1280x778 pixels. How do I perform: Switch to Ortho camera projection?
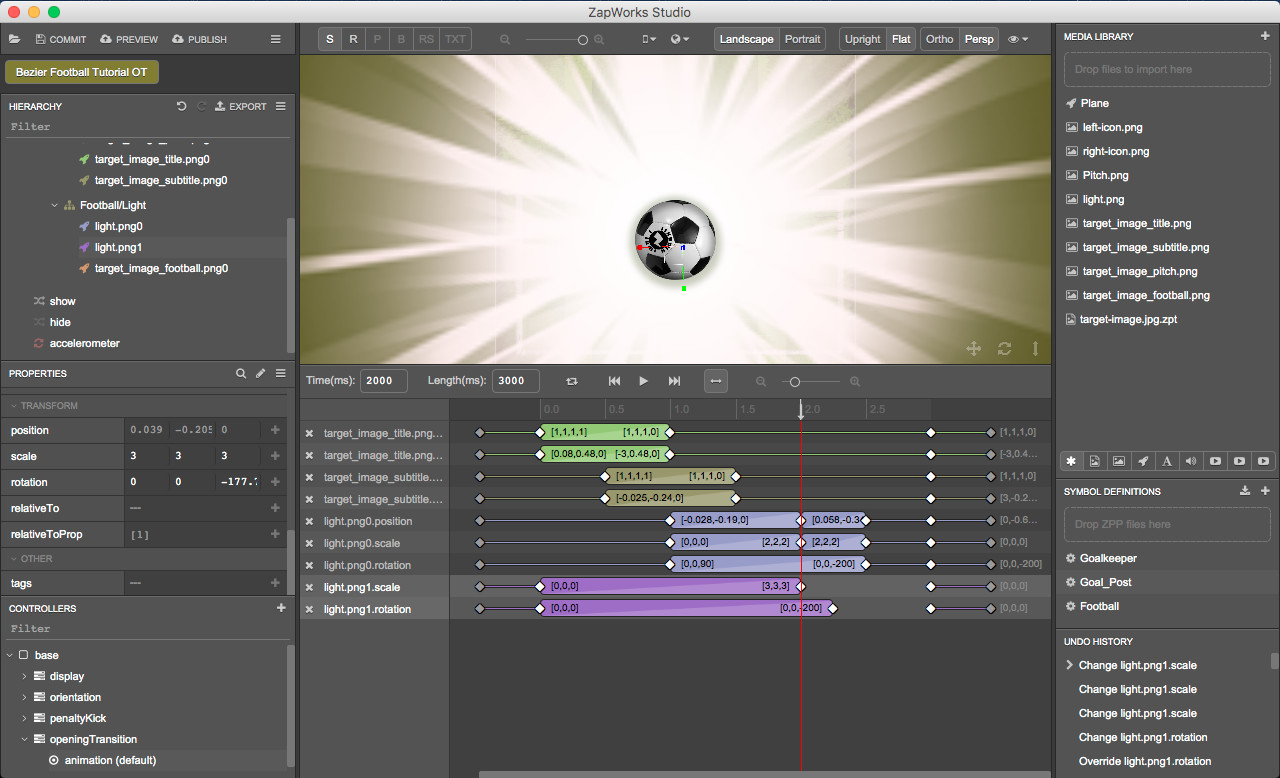click(939, 38)
